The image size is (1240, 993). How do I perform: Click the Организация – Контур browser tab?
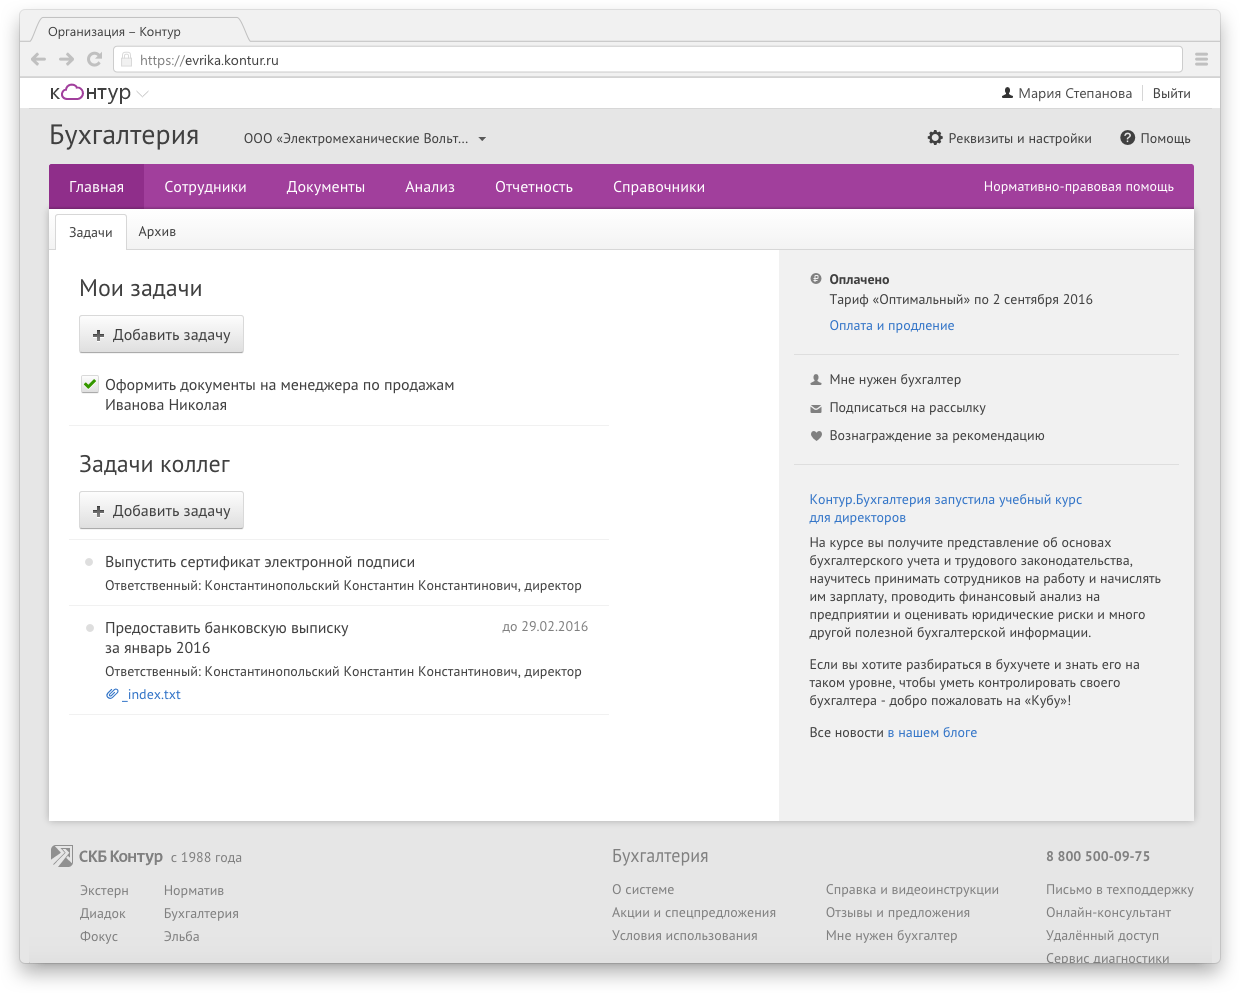[x=138, y=31]
